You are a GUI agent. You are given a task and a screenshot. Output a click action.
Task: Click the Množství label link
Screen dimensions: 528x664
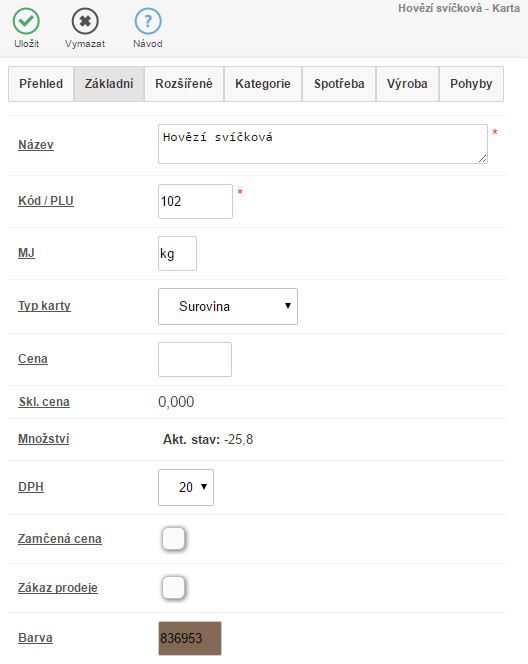coord(44,439)
